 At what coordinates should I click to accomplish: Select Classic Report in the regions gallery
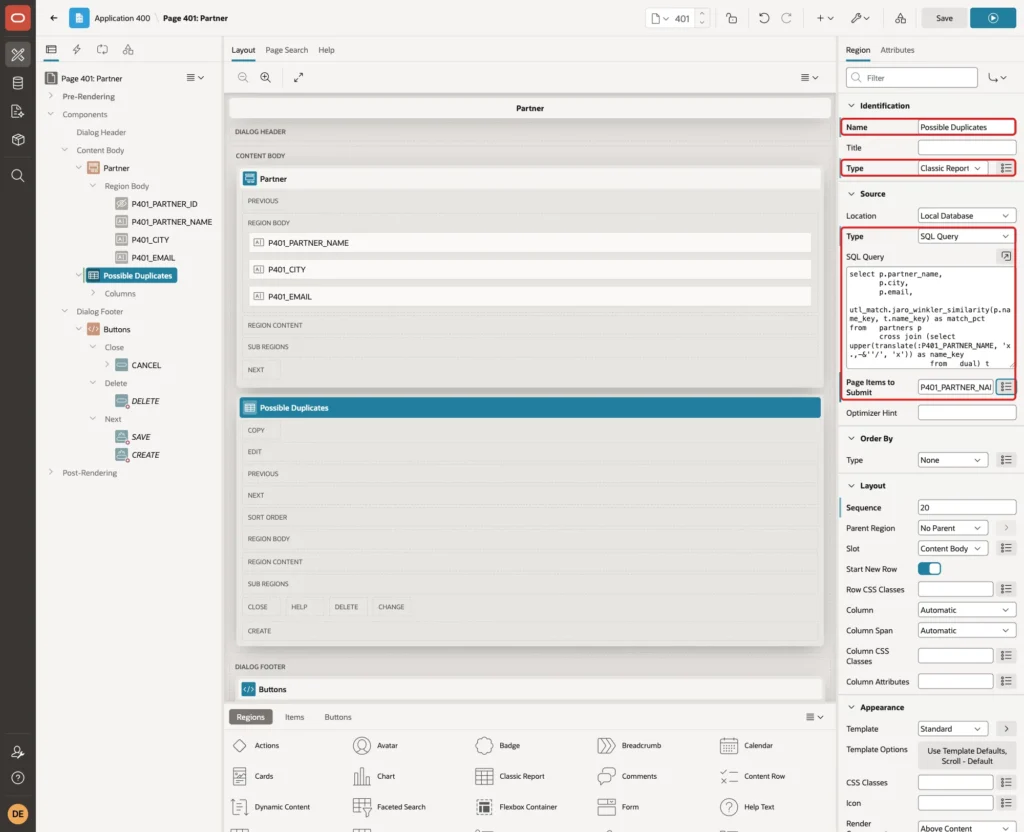pos(509,776)
